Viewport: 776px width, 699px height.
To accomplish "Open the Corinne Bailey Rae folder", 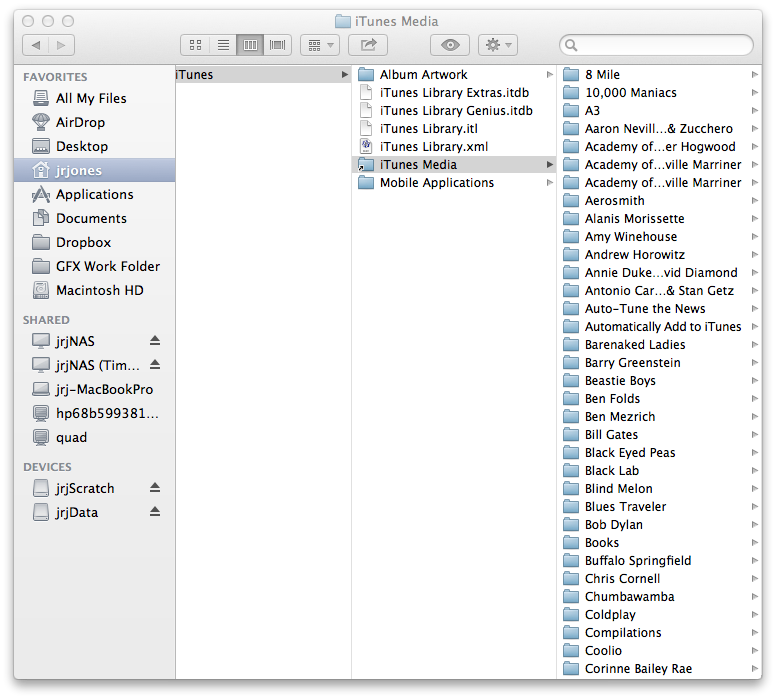I will tap(660, 668).
